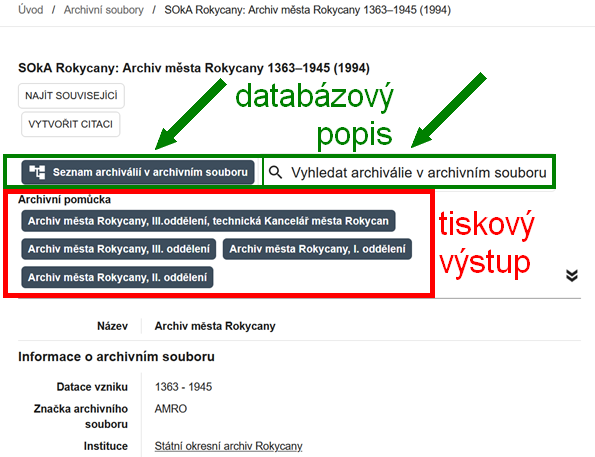Click the date value 1363 - 1945

coord(183,387)
